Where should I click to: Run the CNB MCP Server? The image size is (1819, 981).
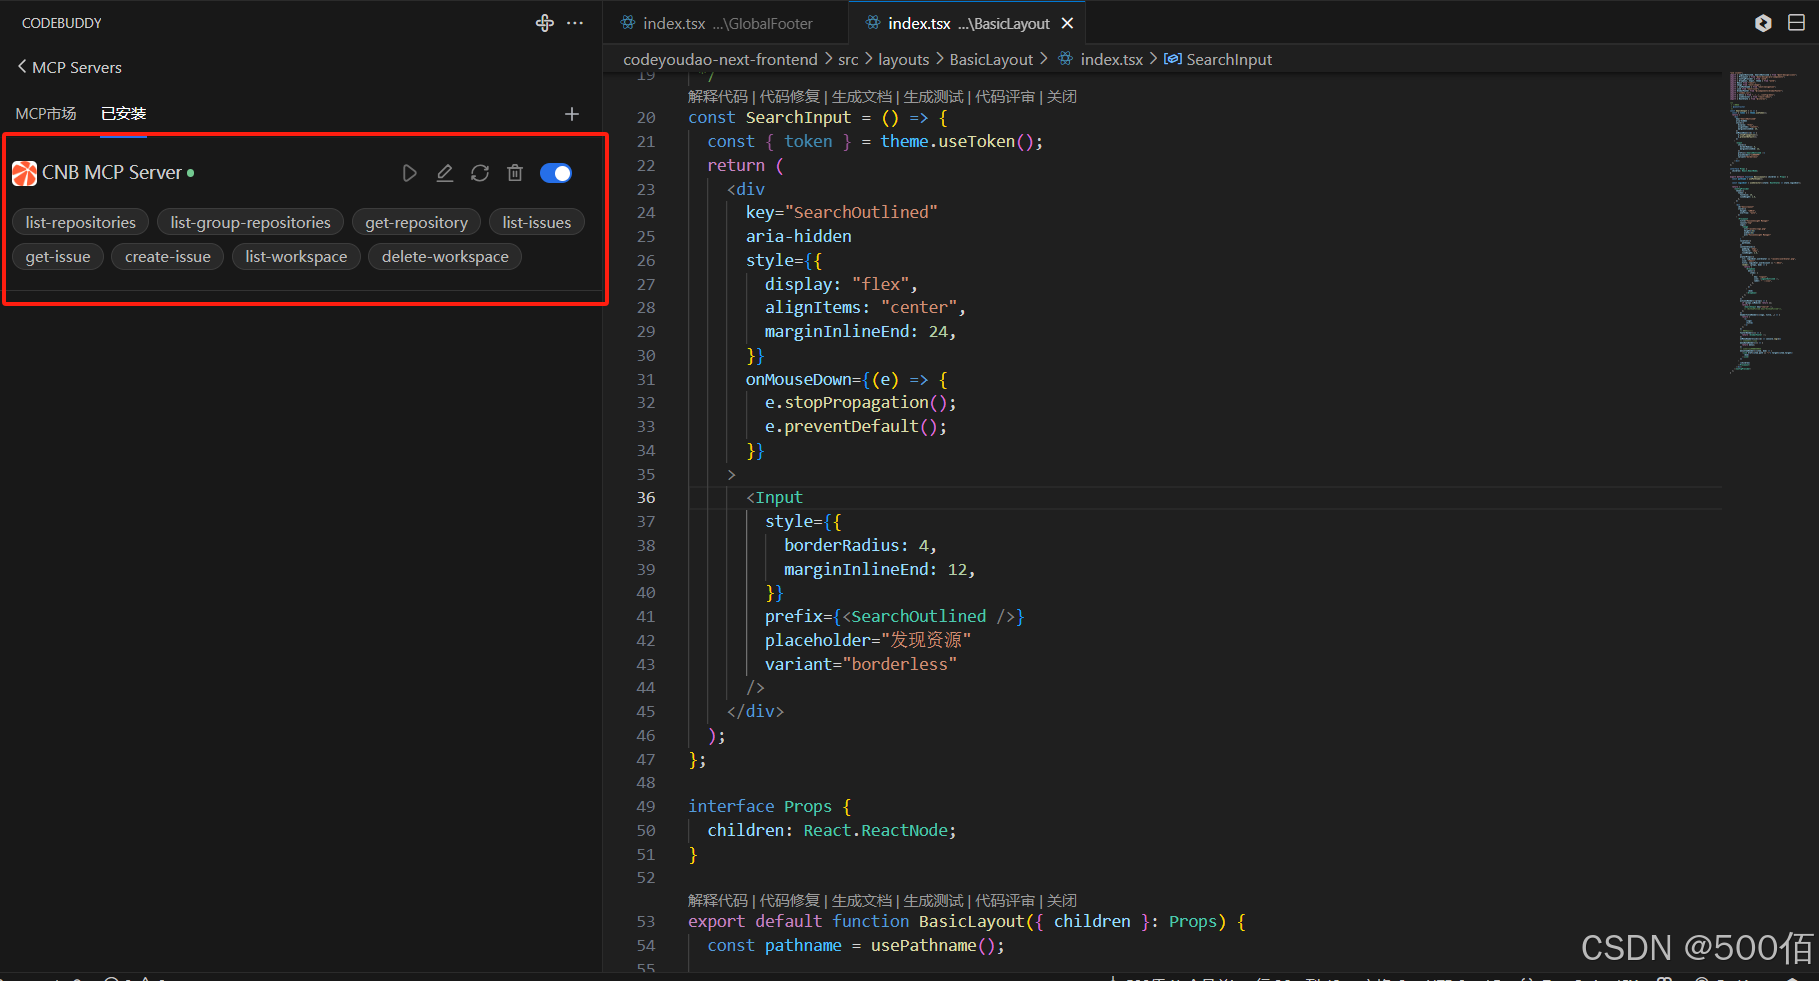(x=409, y=173)
